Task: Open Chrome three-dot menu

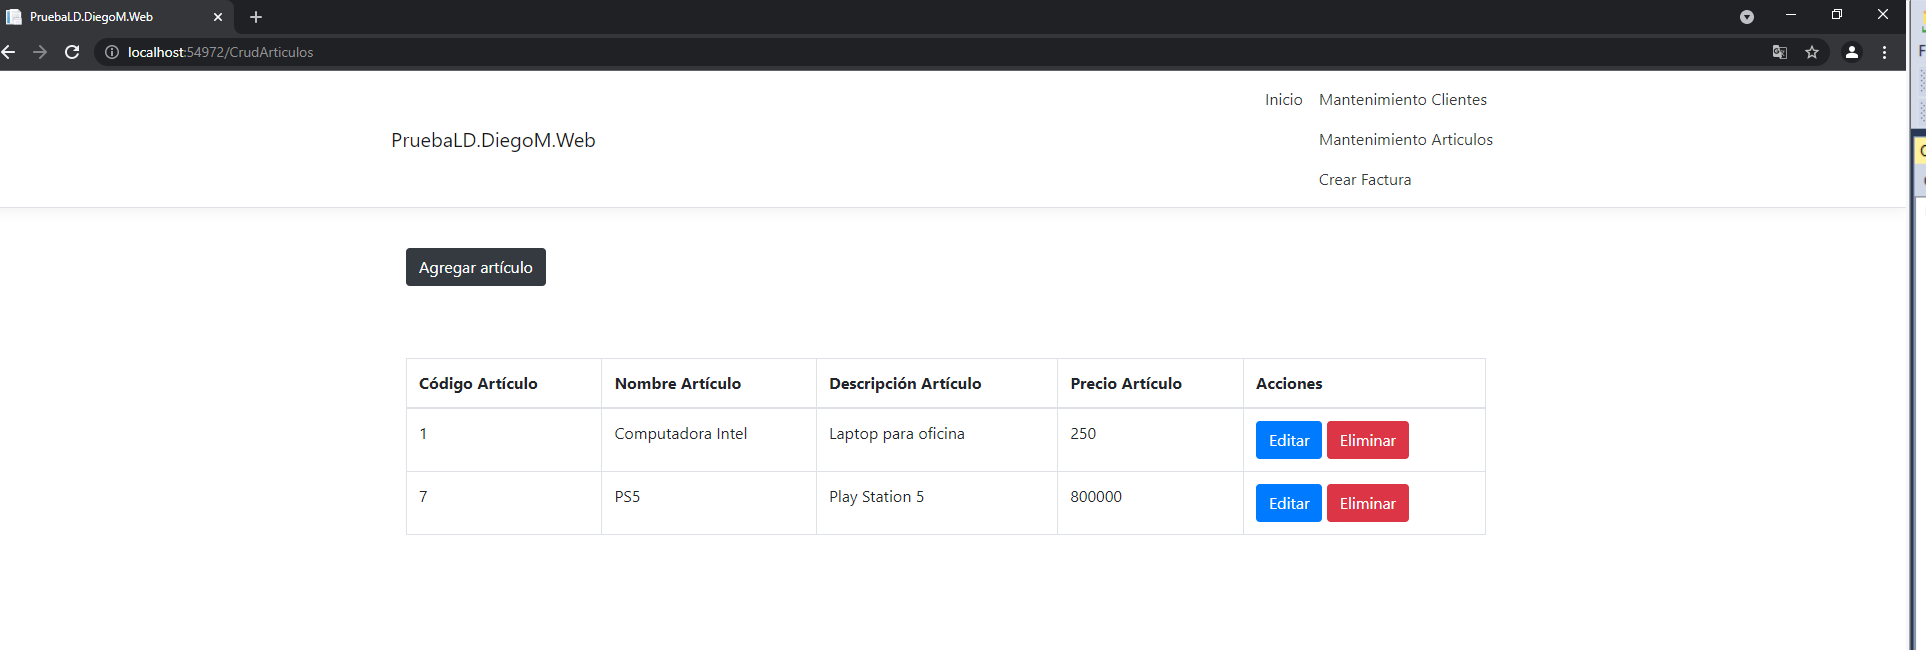Action: click(1885, 52)
